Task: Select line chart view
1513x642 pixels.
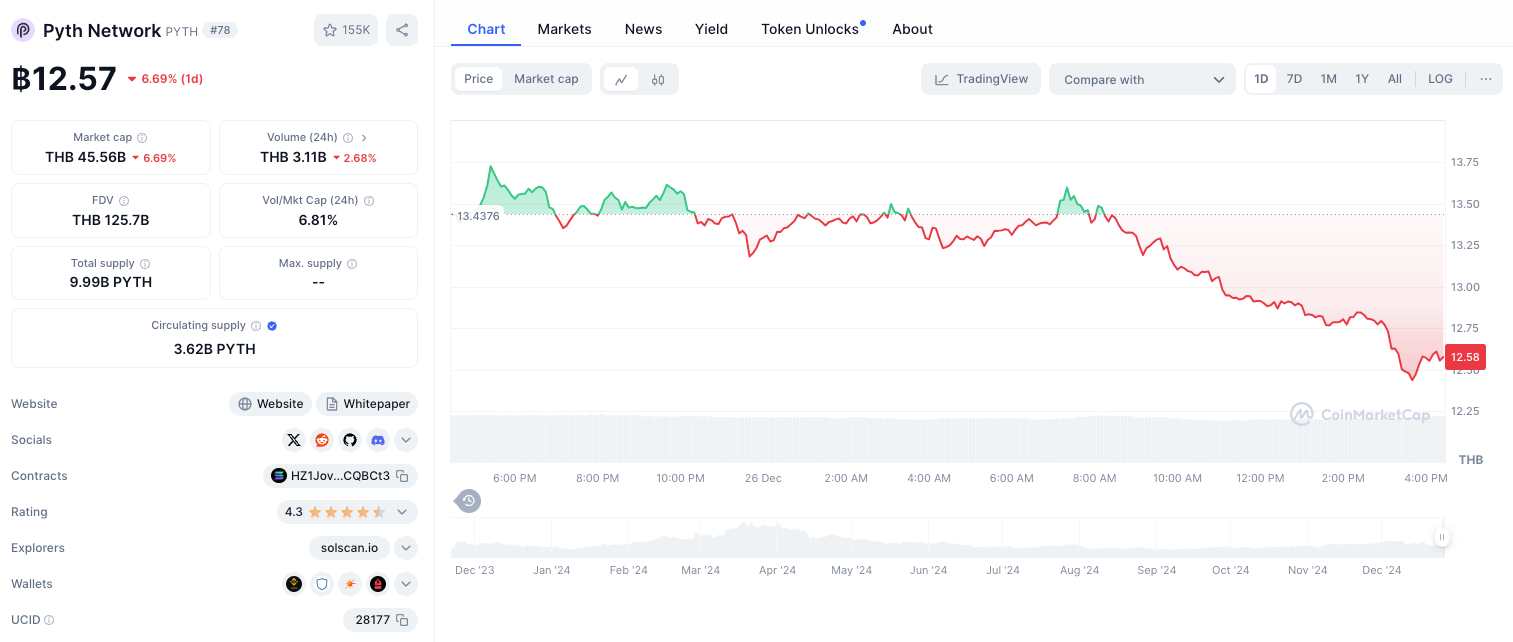Action: (621, 79)
